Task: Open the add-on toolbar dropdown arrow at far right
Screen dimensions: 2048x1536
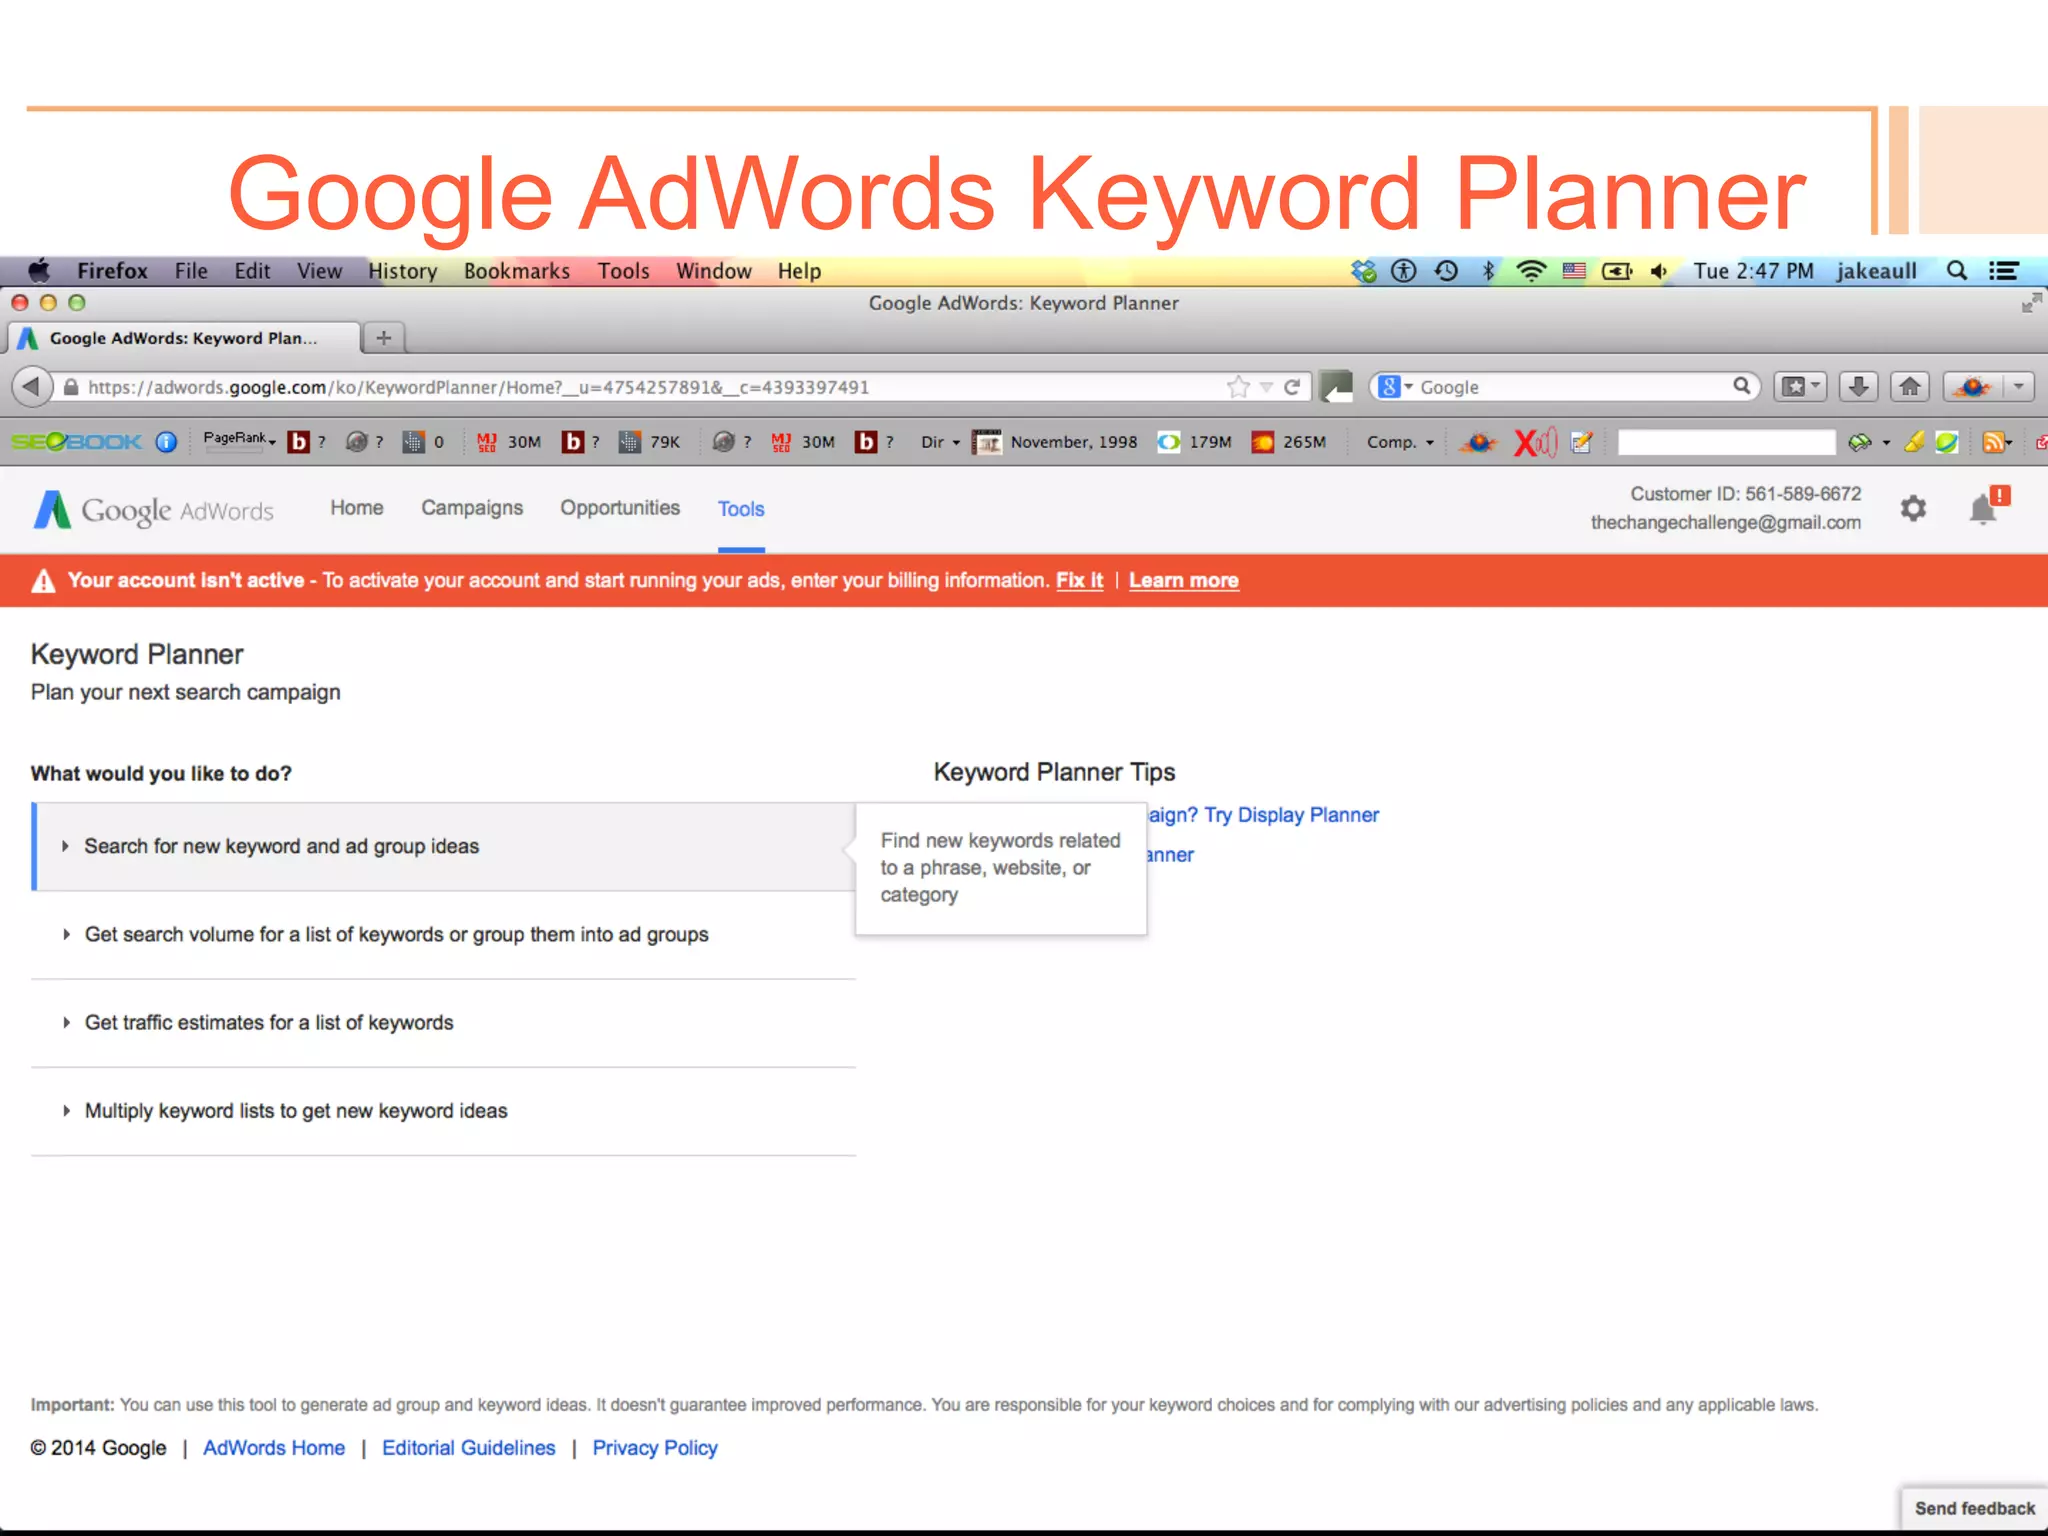Action: tap(2018, 387)
